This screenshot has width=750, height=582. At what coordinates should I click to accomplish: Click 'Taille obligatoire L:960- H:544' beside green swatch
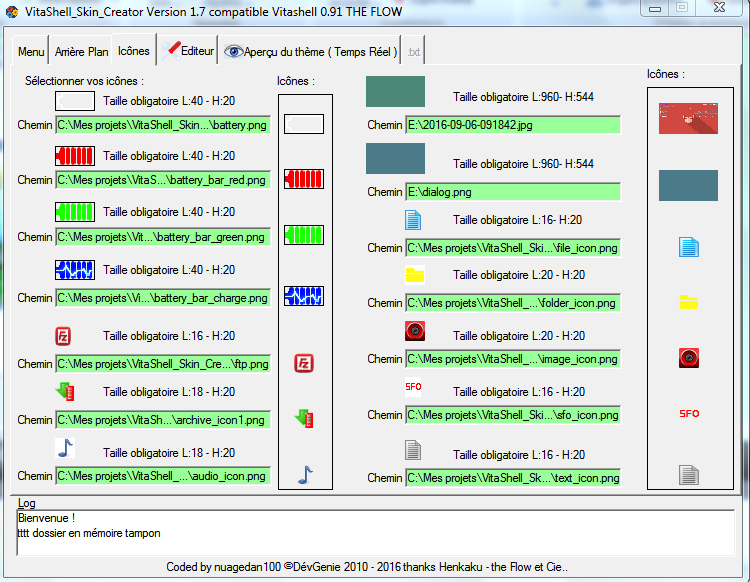point(523,97)
